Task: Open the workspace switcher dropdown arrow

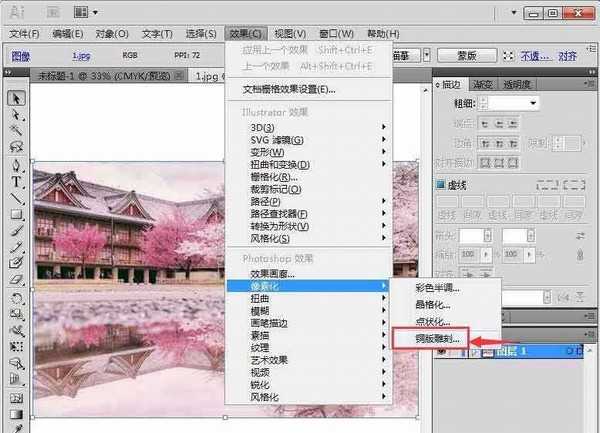Action: point(514,12)
